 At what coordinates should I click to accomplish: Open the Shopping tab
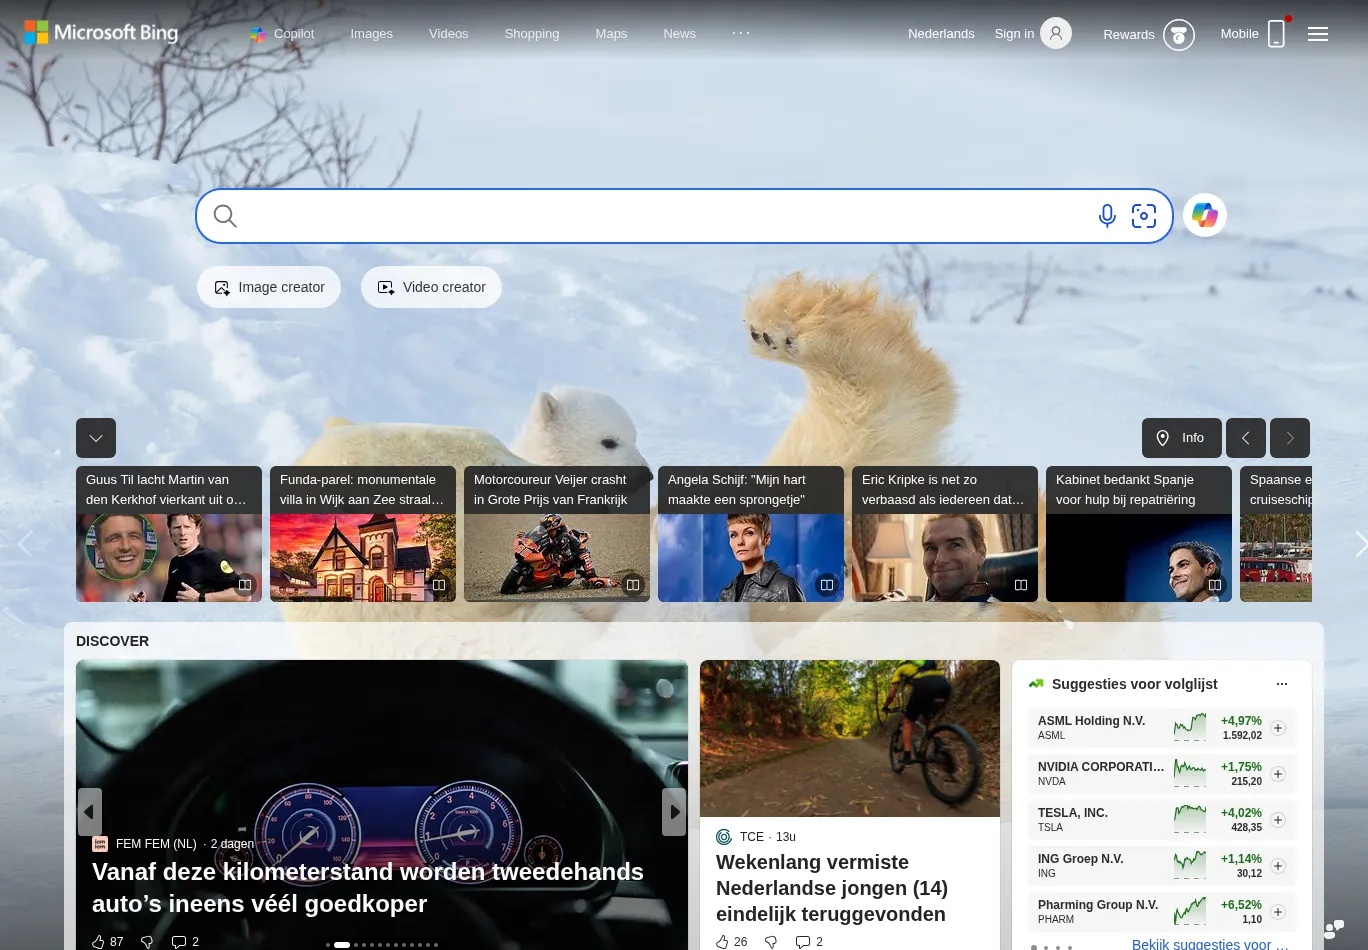[532, 34]
